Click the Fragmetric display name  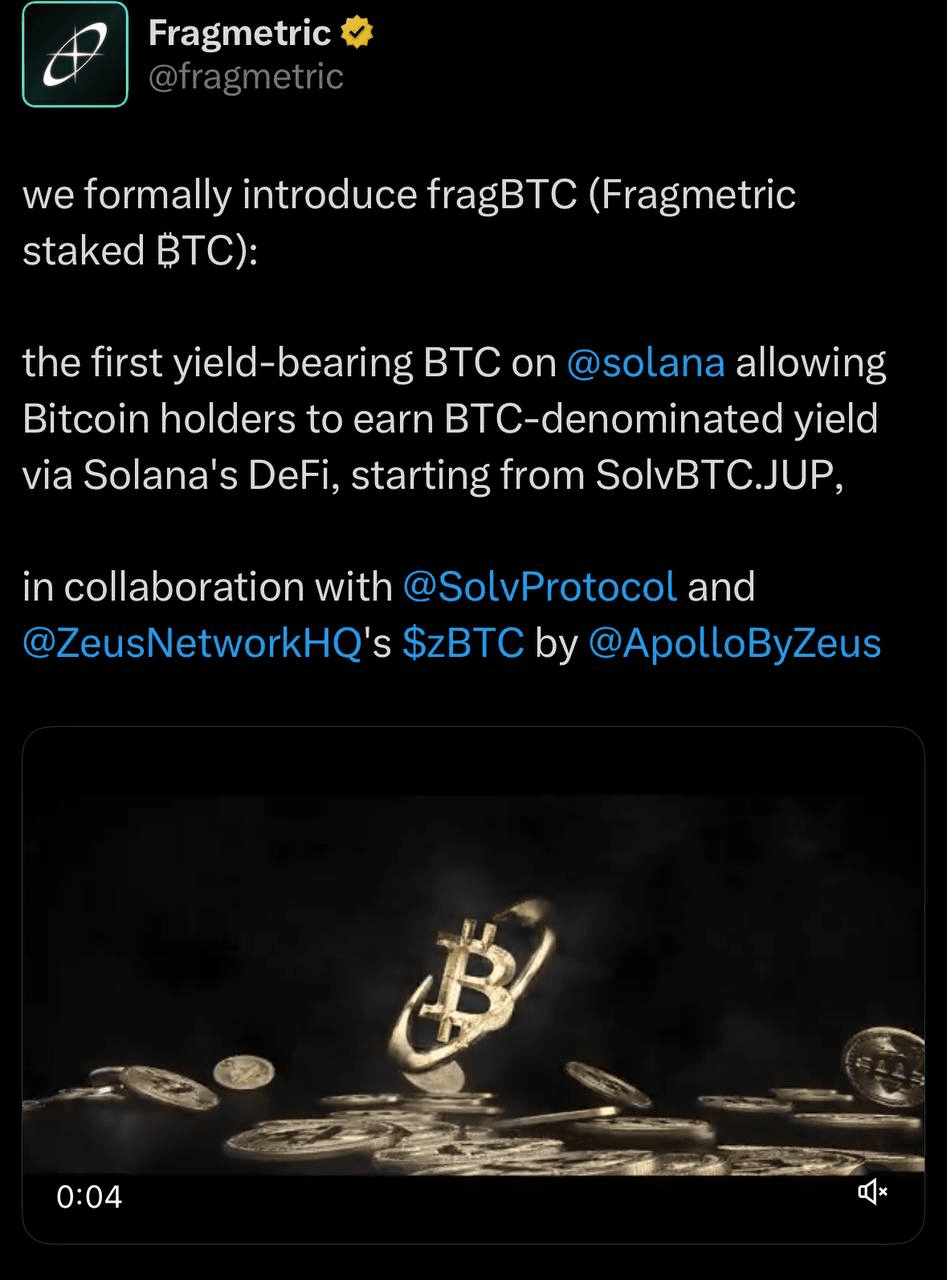(x=239, y=34)
